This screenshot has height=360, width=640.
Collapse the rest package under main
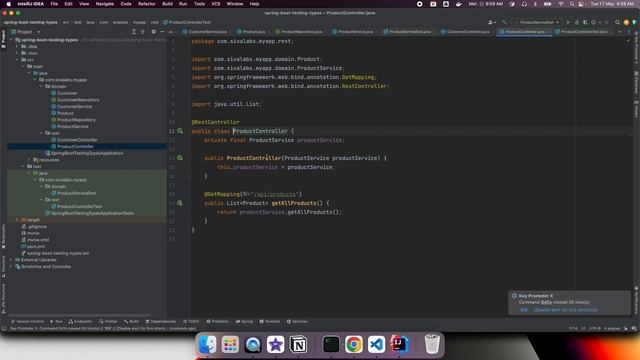pos(41,133)
